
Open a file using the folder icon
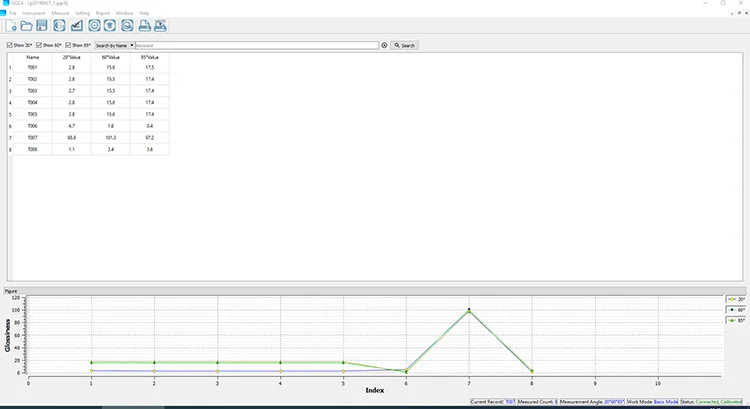pyautogui.click(x=26, y=26)
